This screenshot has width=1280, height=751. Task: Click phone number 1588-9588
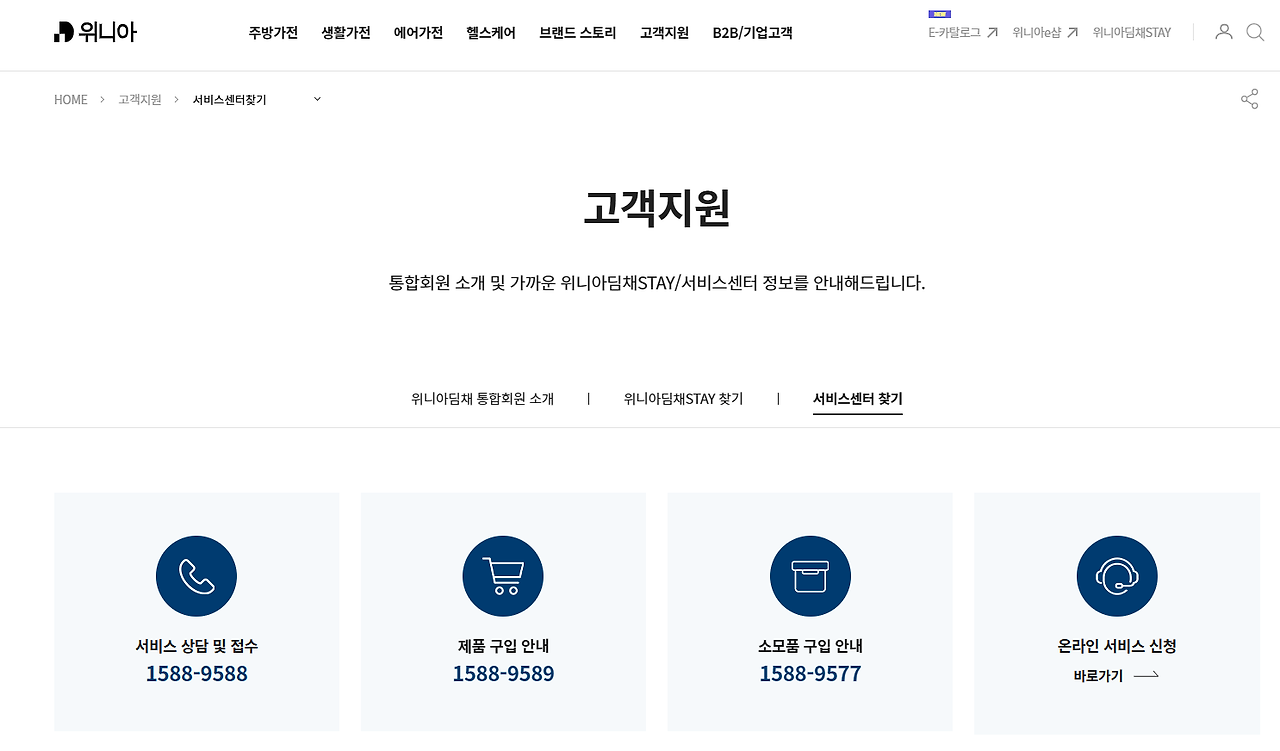(x=196, y=674)
